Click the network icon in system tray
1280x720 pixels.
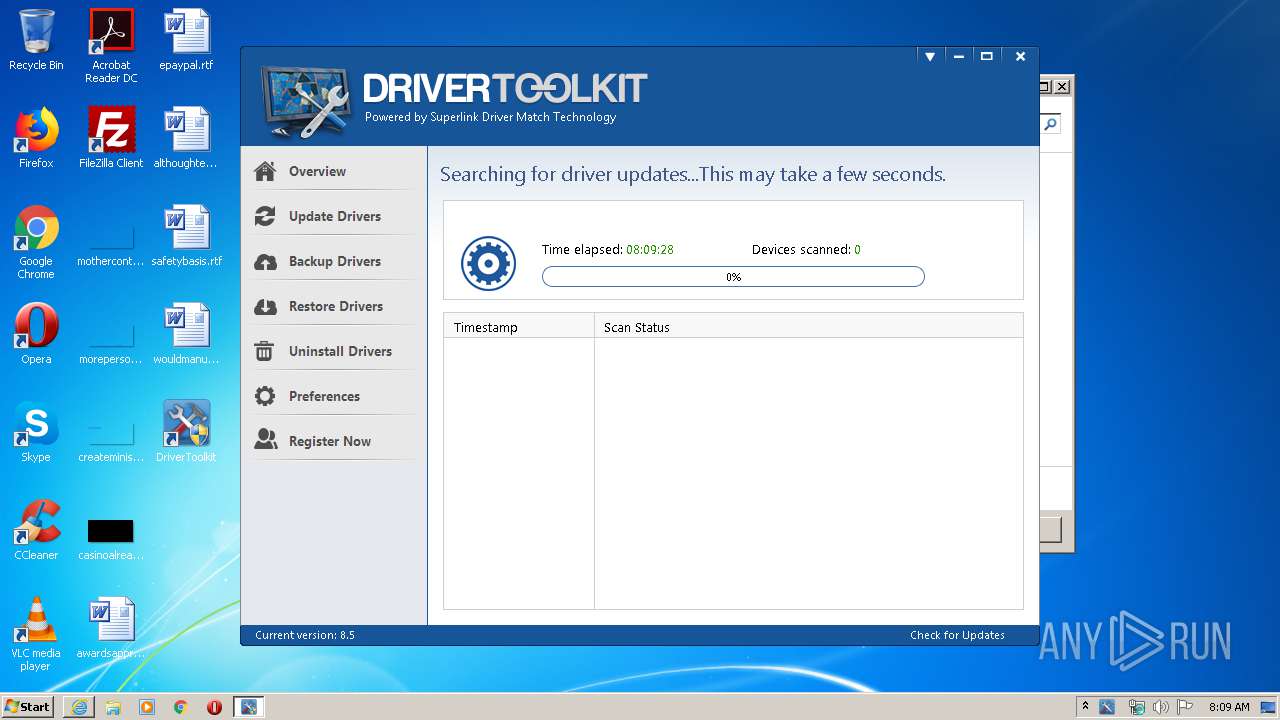[x=1136, y=707]
